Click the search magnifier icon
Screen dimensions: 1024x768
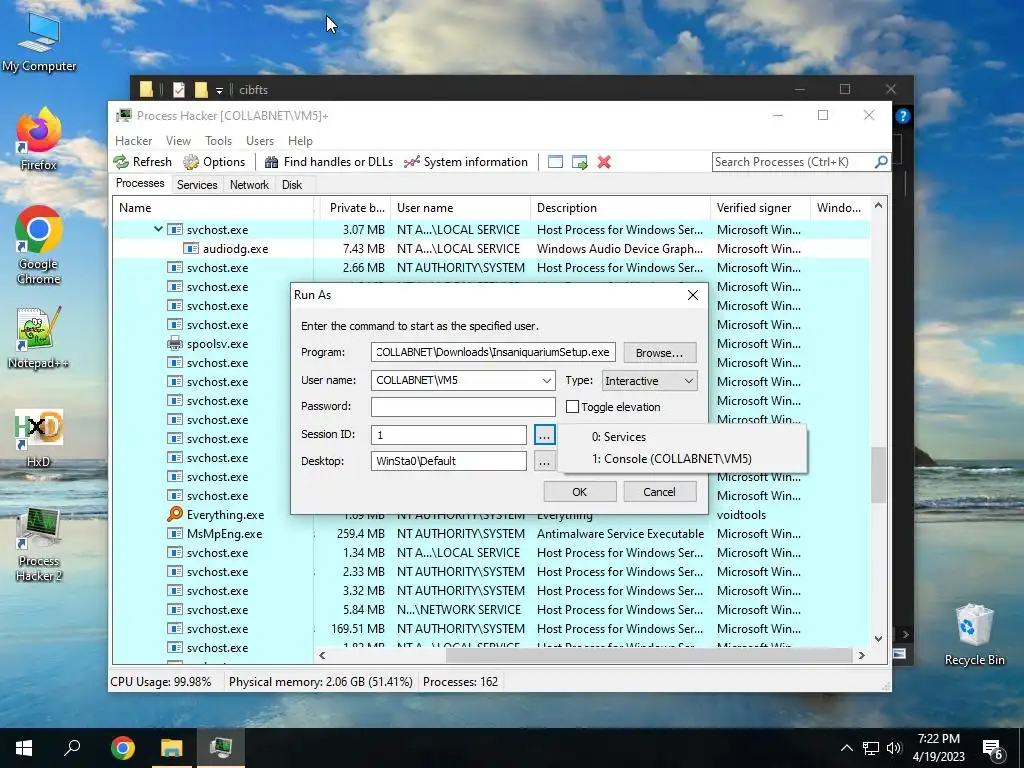click(881, 161)
